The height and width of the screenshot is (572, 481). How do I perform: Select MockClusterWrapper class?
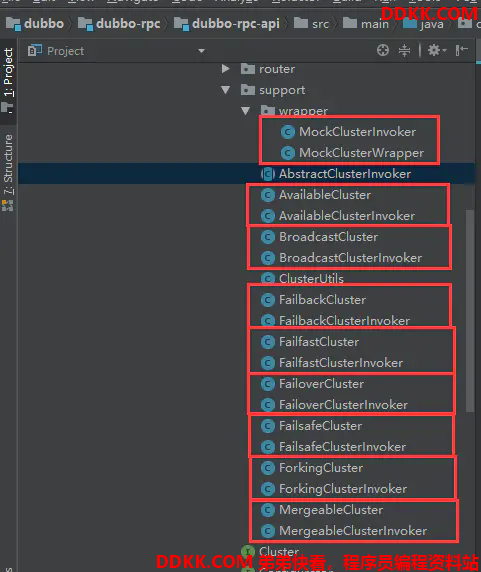point(361,153)
